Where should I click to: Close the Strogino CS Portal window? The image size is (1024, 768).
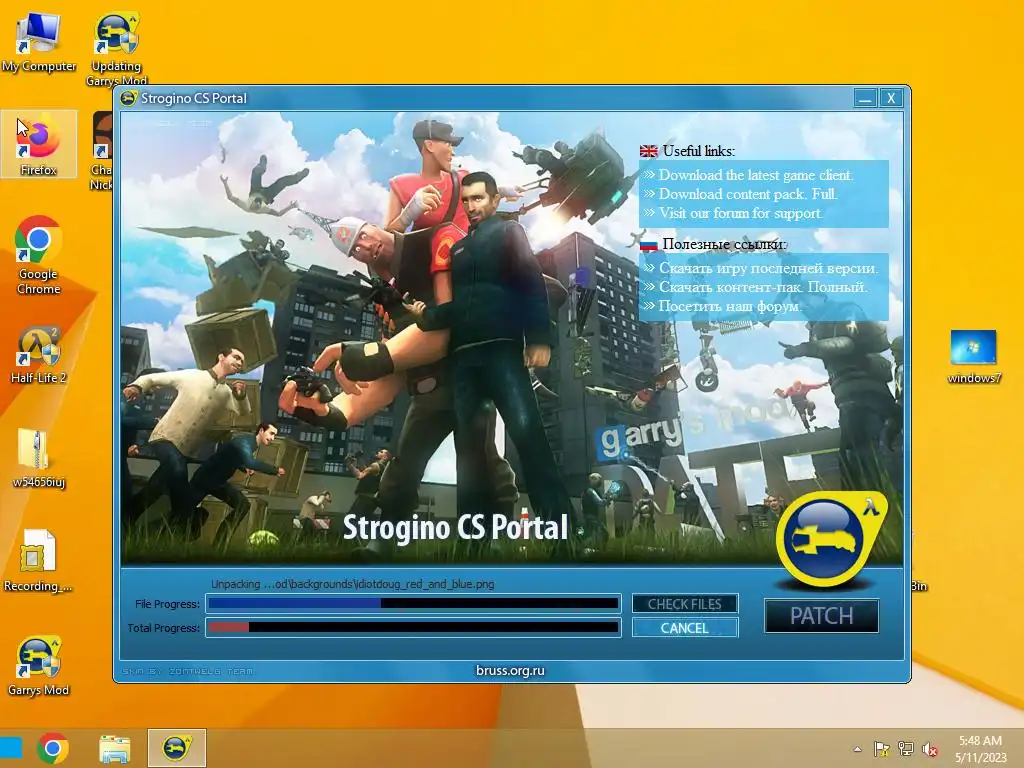(x=891, y=98)
